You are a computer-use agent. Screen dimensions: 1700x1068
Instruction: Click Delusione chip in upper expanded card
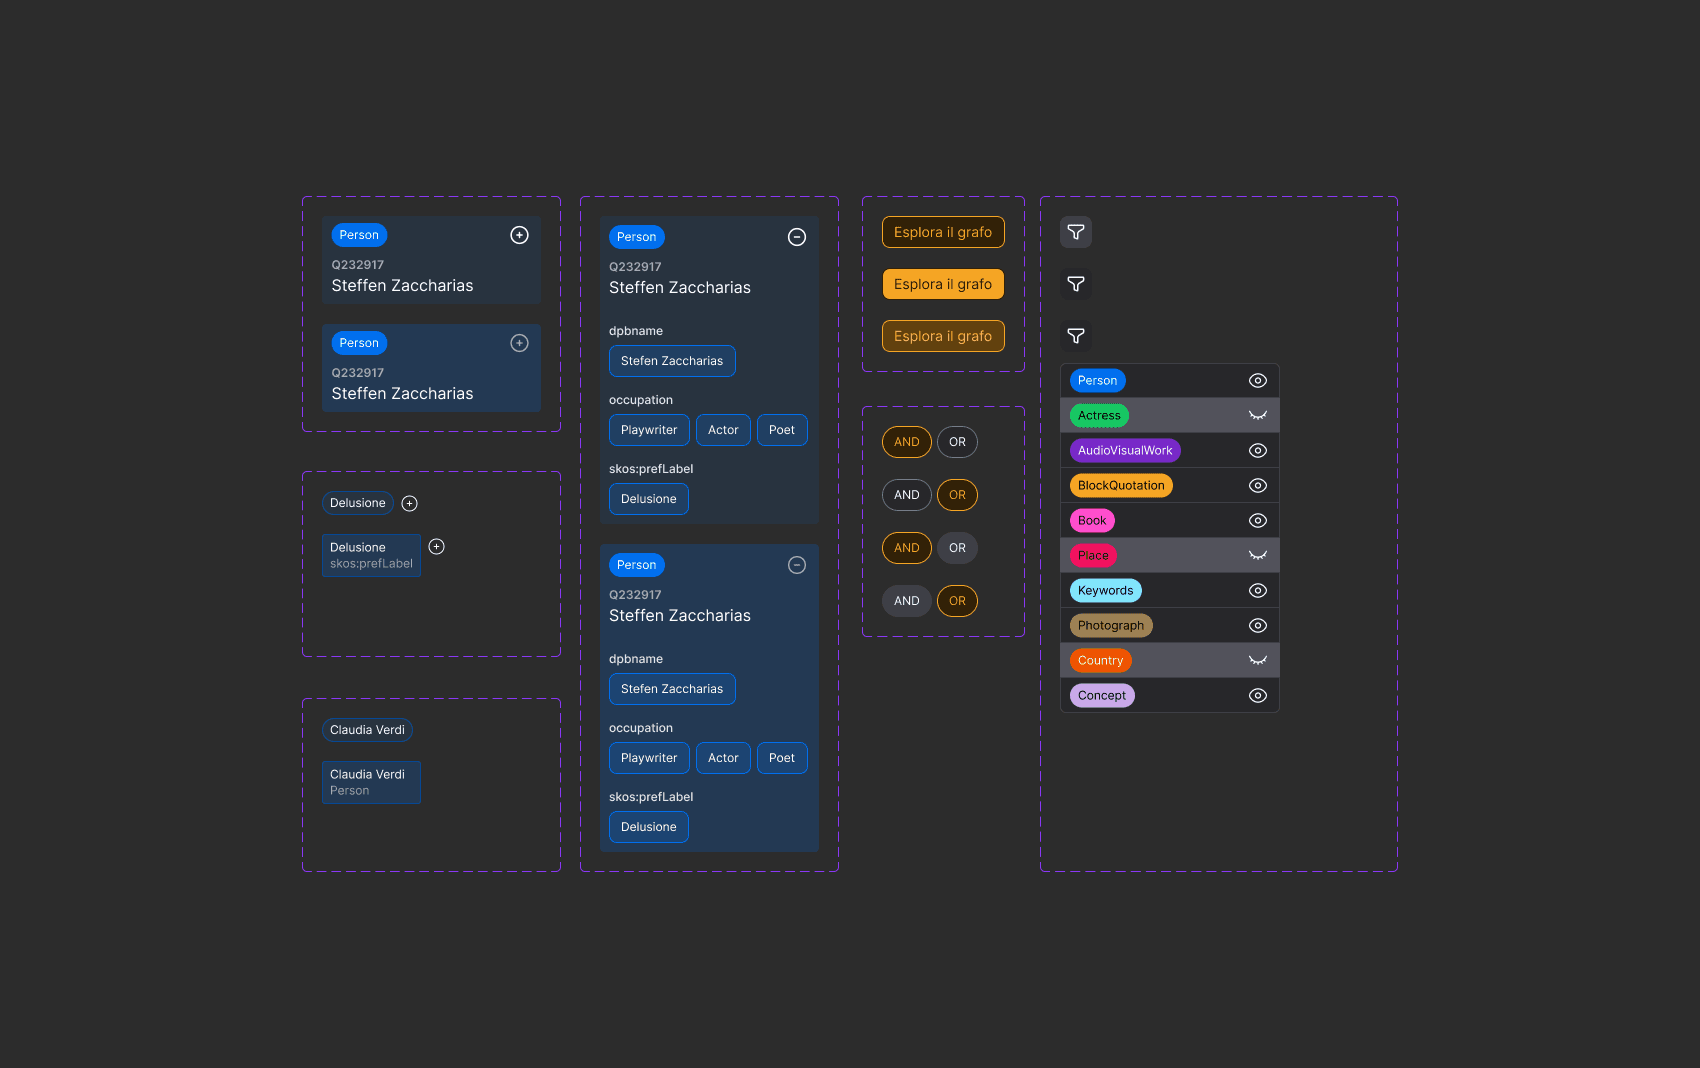(649, 499)
